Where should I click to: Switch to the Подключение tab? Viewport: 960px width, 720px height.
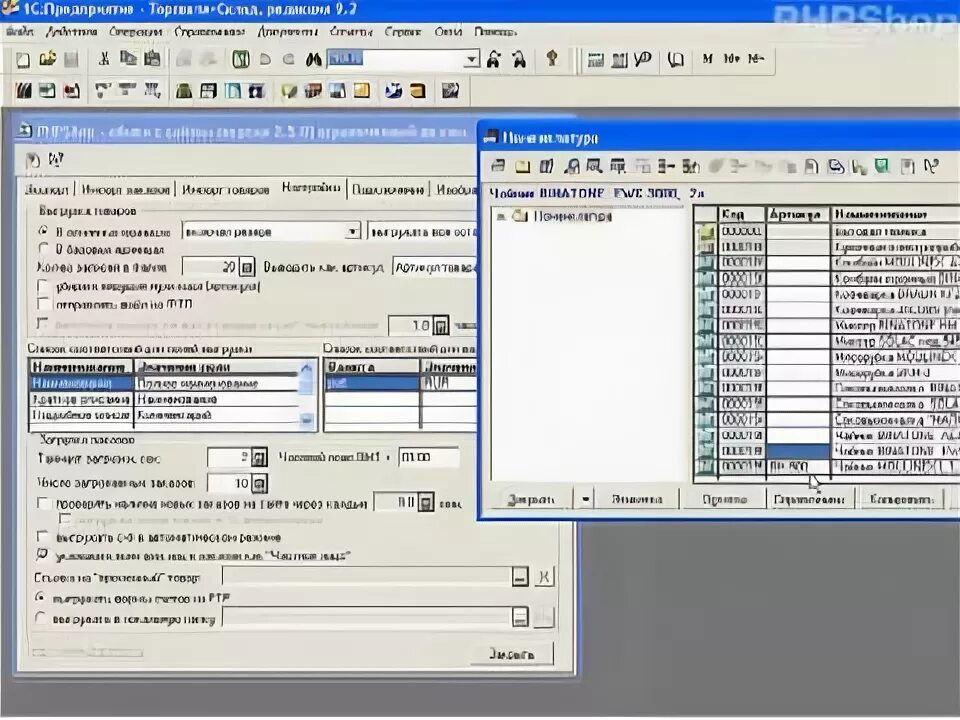[x=388, y=190]
